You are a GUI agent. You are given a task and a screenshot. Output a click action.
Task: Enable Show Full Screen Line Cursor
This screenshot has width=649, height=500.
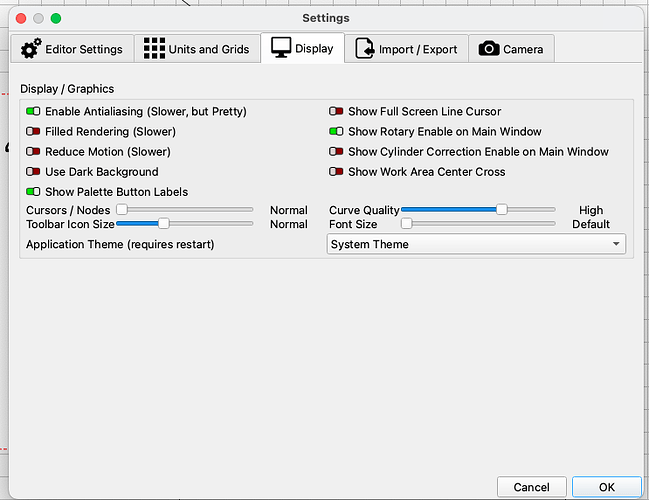[x=337, y=112]
